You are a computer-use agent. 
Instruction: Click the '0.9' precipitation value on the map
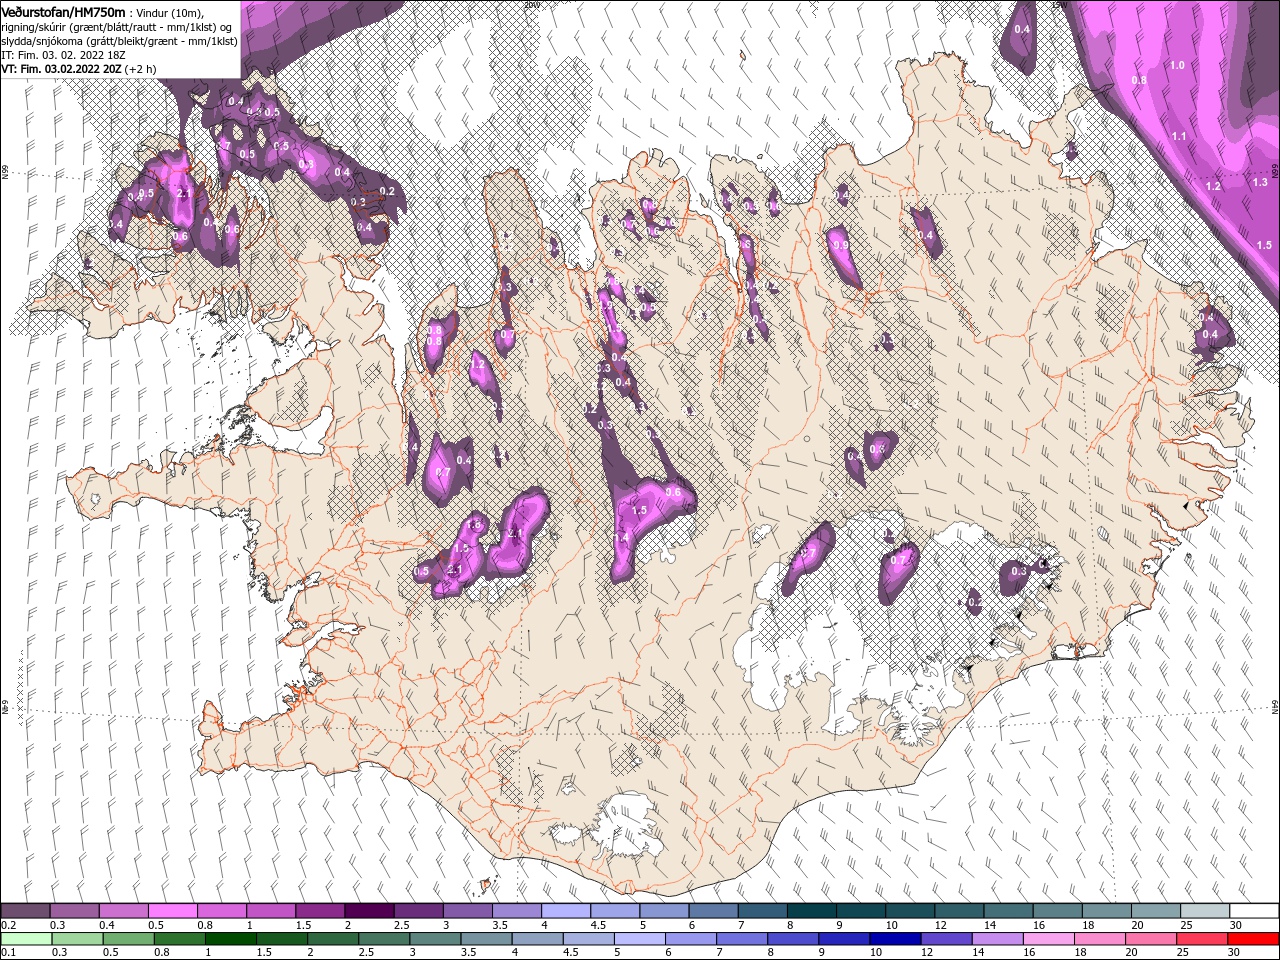pos(841,245)
